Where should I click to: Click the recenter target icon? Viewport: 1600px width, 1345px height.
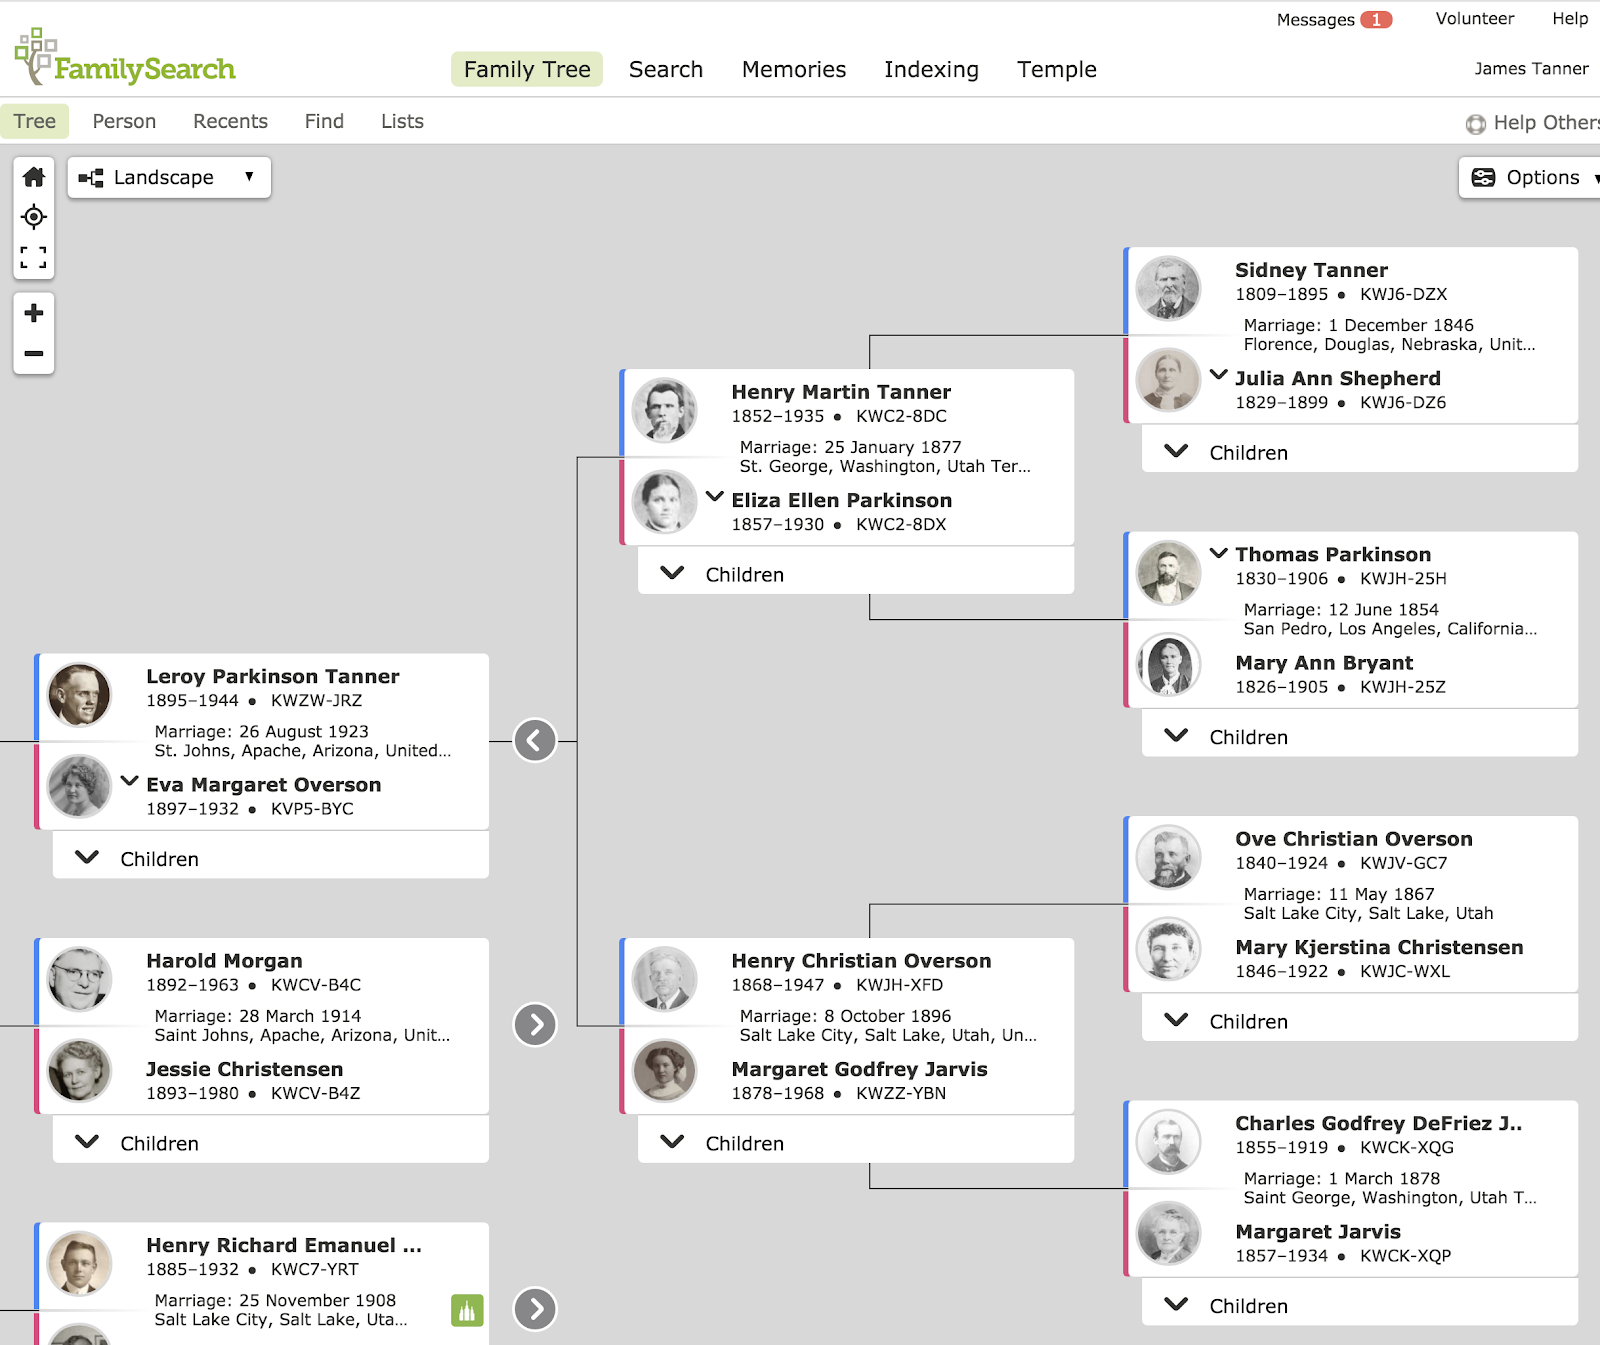coord(34,217)
